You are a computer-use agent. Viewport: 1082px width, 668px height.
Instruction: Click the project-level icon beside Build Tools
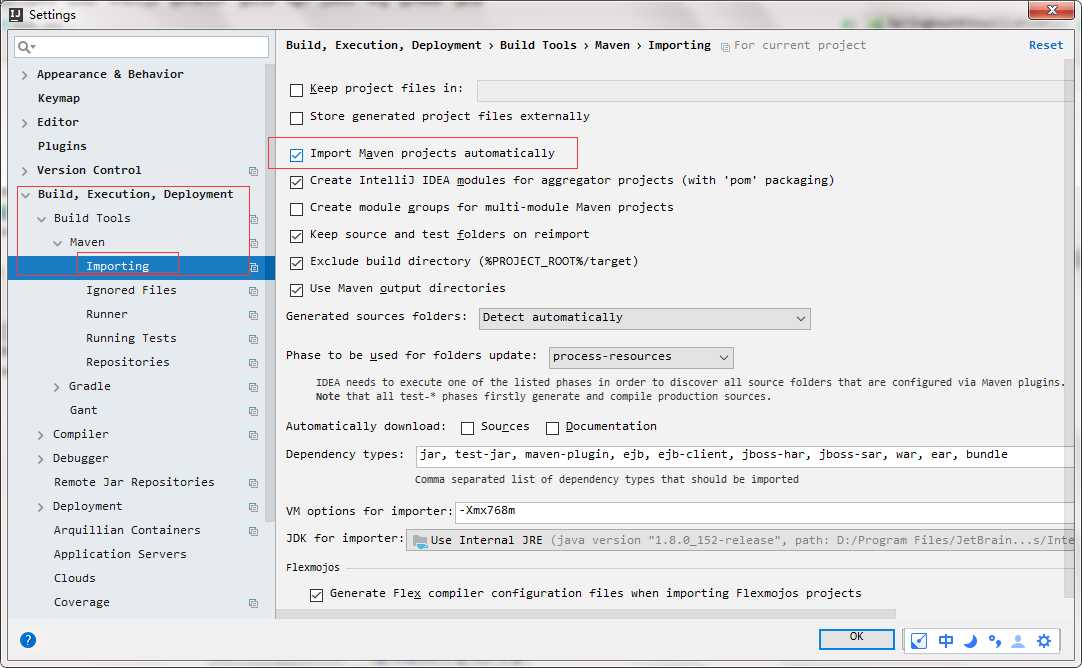click(x=253, y=219)
